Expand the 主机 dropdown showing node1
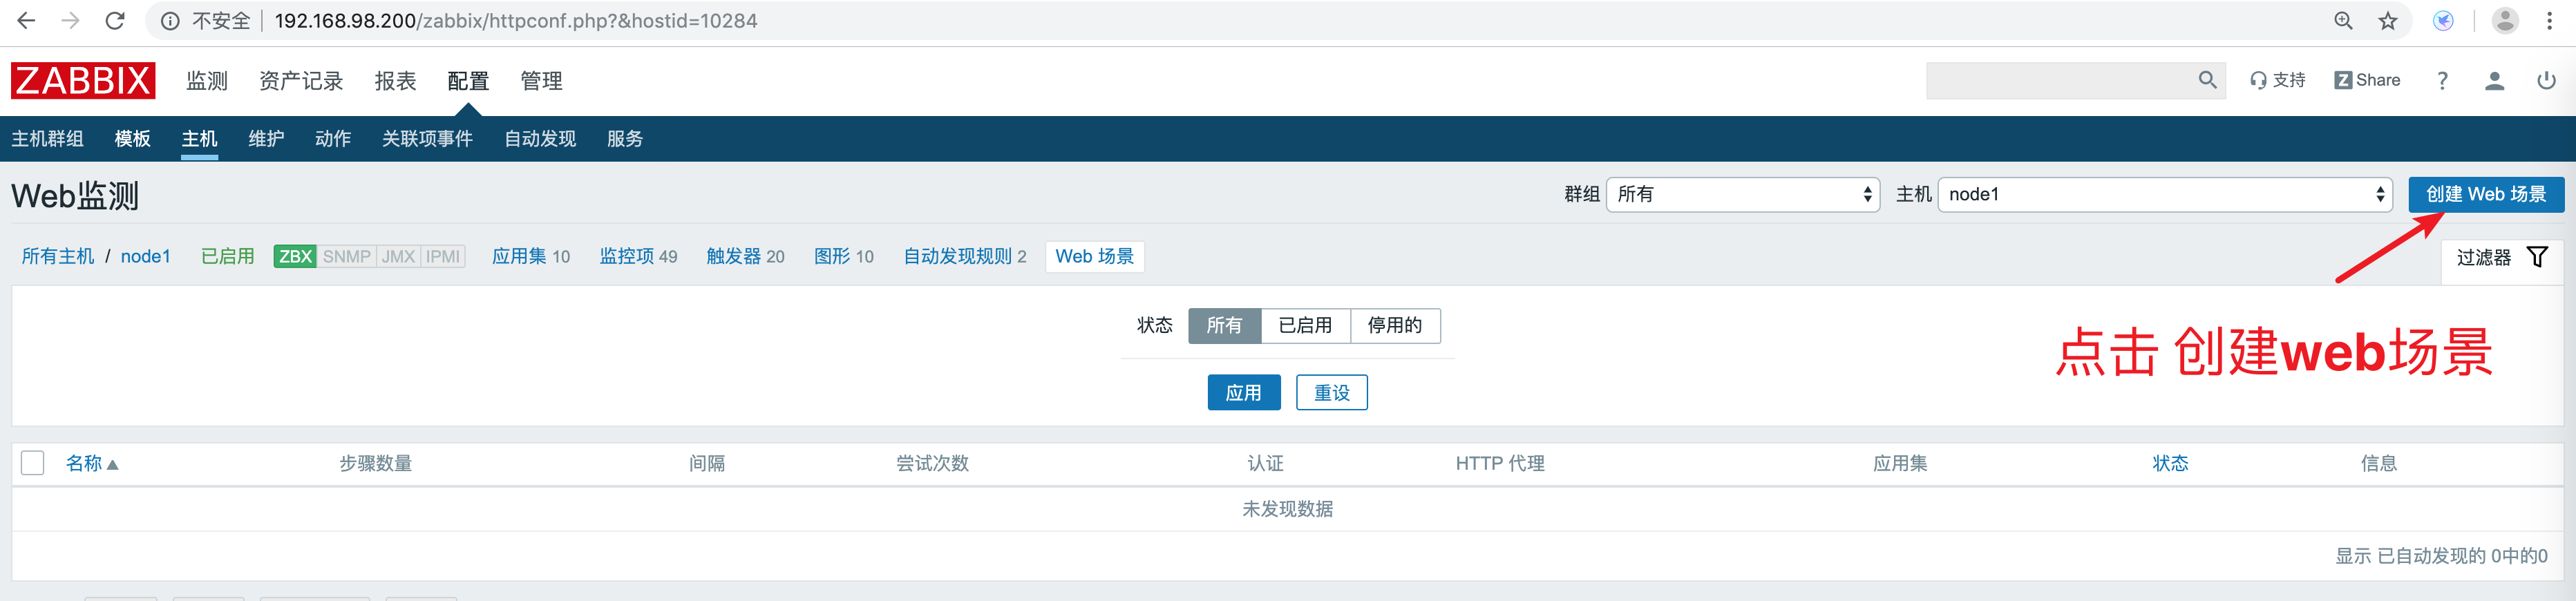The height and width of the screenshot is (601, 2576). (2164, 195)
